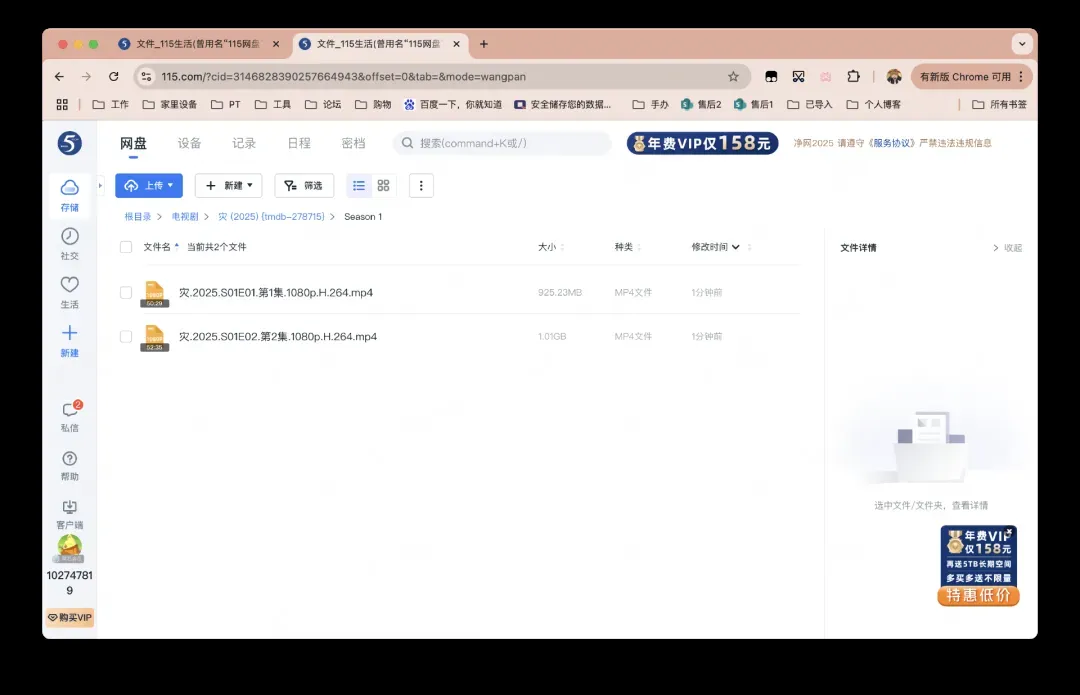Click the 筛选 filter button
Image resolution: width=1080 pixels, height=695 pixels.
(304, 185)
